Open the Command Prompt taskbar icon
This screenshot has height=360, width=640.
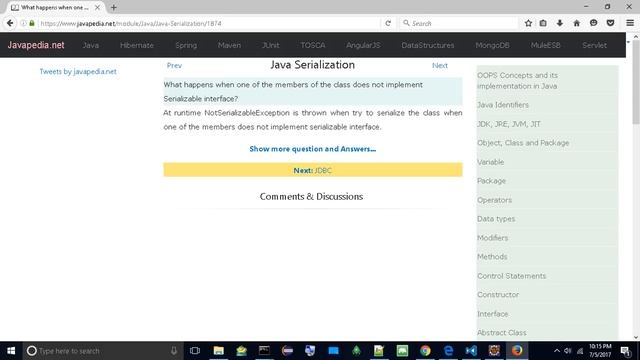264,351
